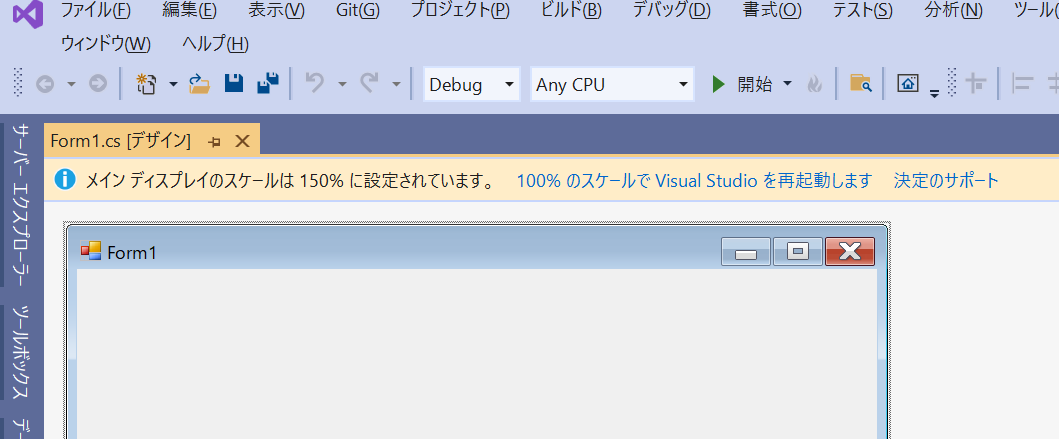This screenshot has width=1059, height=439.
Task: Open the Any CPU platform dropdown
Action: tap(613, 84)
